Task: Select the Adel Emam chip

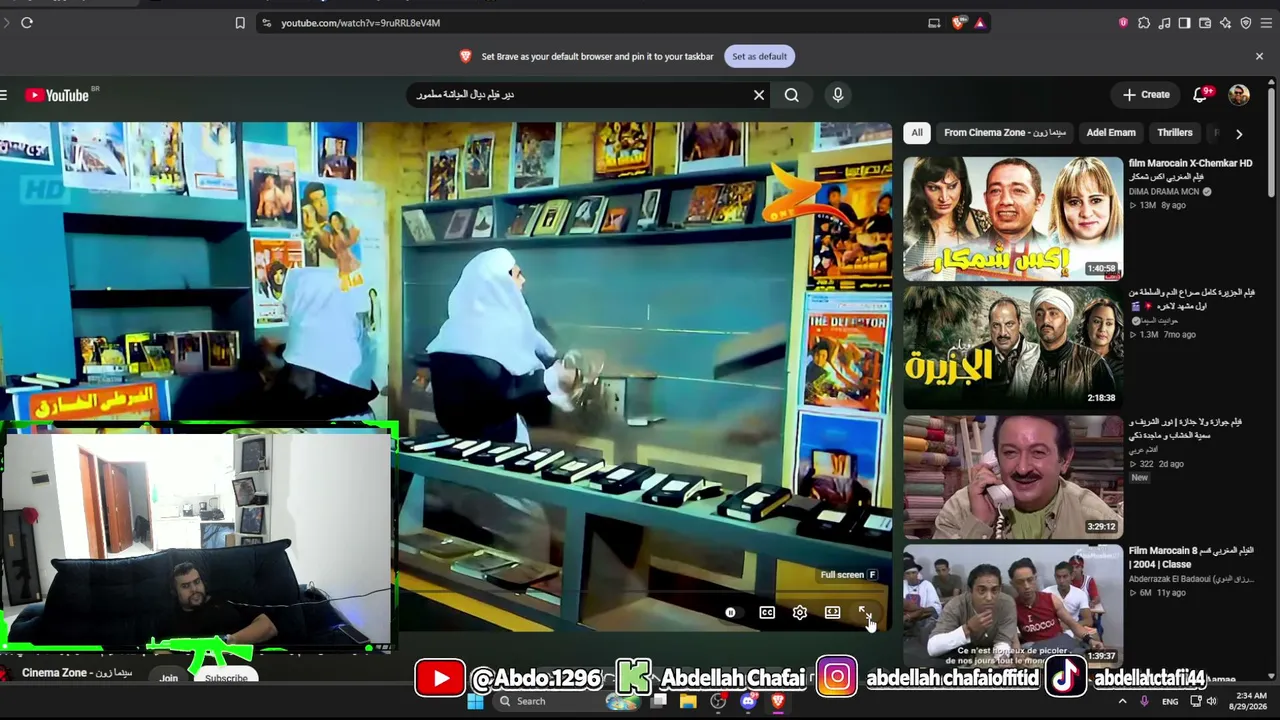Action: coord(1111,133)
